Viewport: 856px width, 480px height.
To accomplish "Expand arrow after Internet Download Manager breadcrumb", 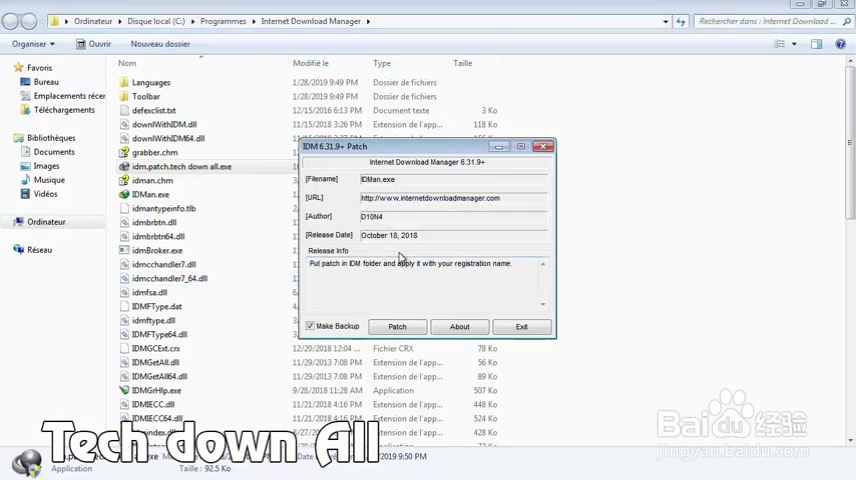I will click(368, 21).
